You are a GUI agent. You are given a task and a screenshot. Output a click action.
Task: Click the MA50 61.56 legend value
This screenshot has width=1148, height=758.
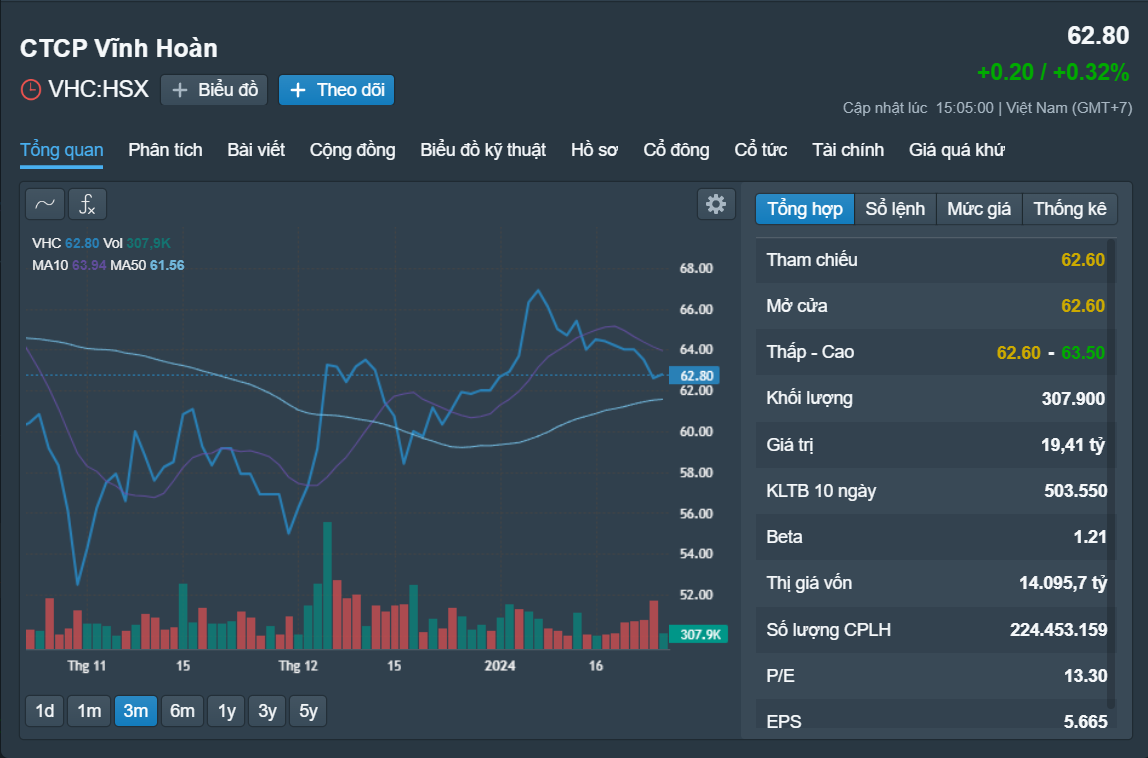(x=167, y=265)
